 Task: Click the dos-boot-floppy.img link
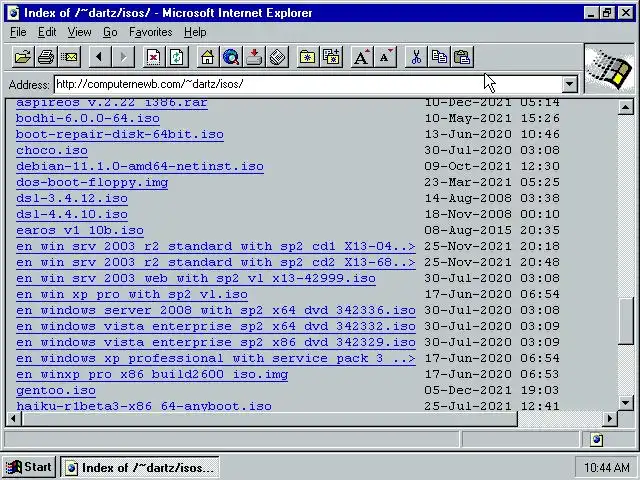(92, 182)
